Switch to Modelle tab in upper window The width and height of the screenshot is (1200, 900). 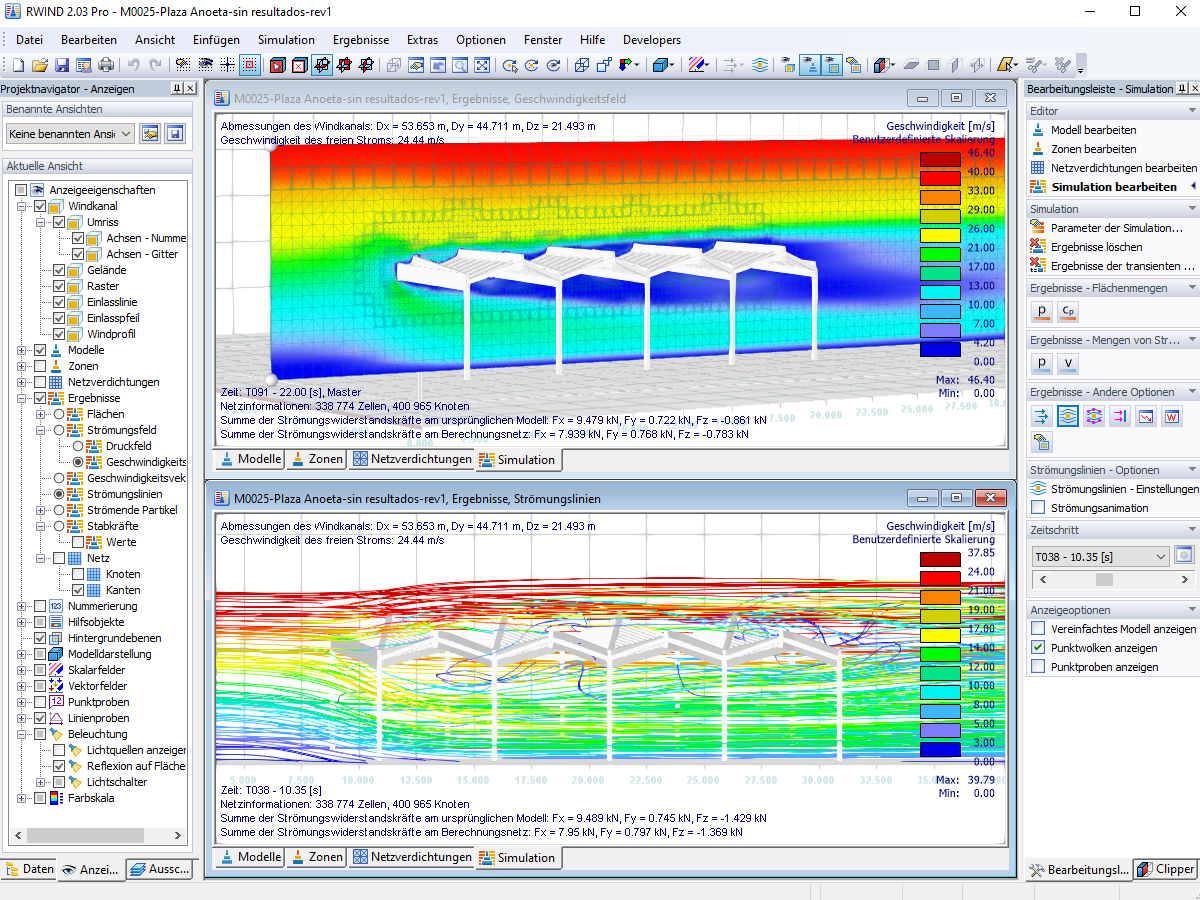point(250,460)
